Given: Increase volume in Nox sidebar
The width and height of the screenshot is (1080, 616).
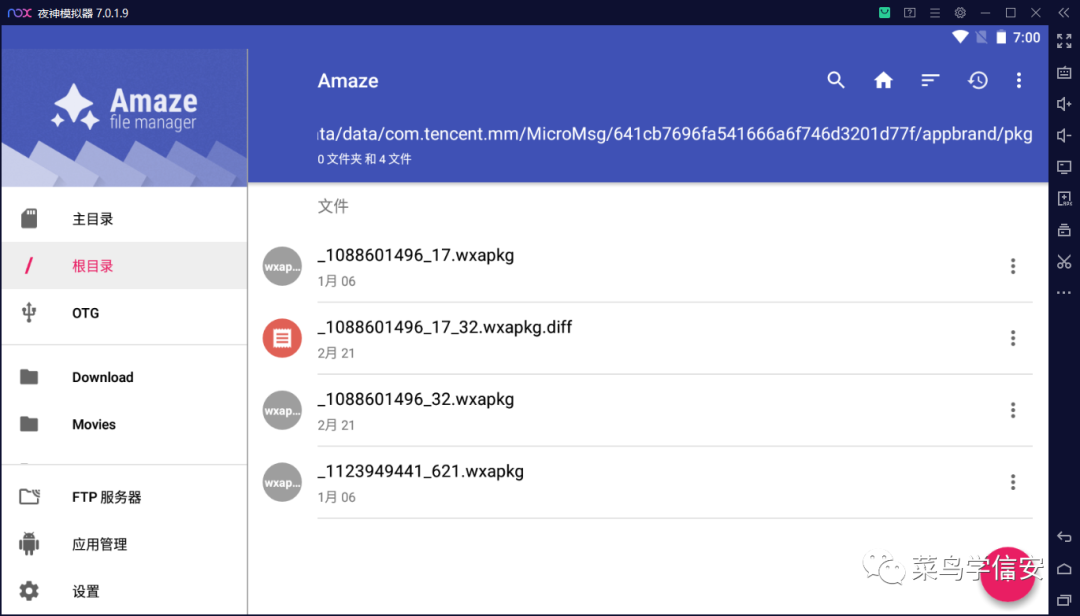Looking at the screenshot, I should point(1064,103).
